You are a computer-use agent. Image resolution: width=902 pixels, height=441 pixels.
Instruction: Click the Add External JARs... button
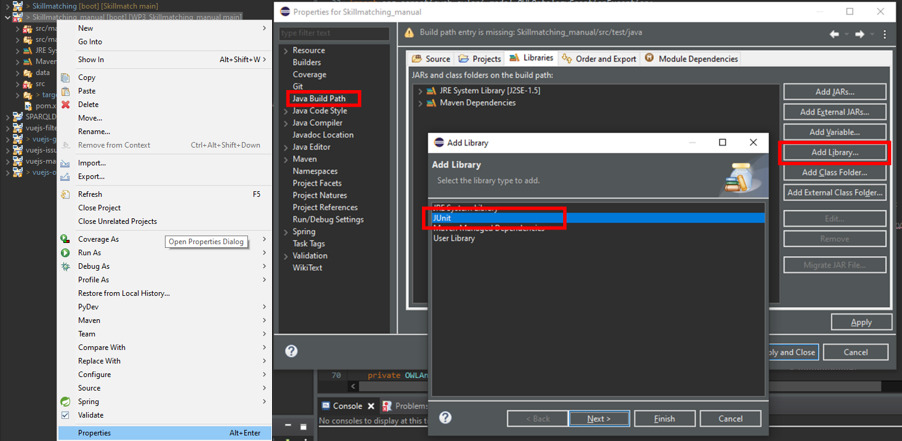[834, 112]
